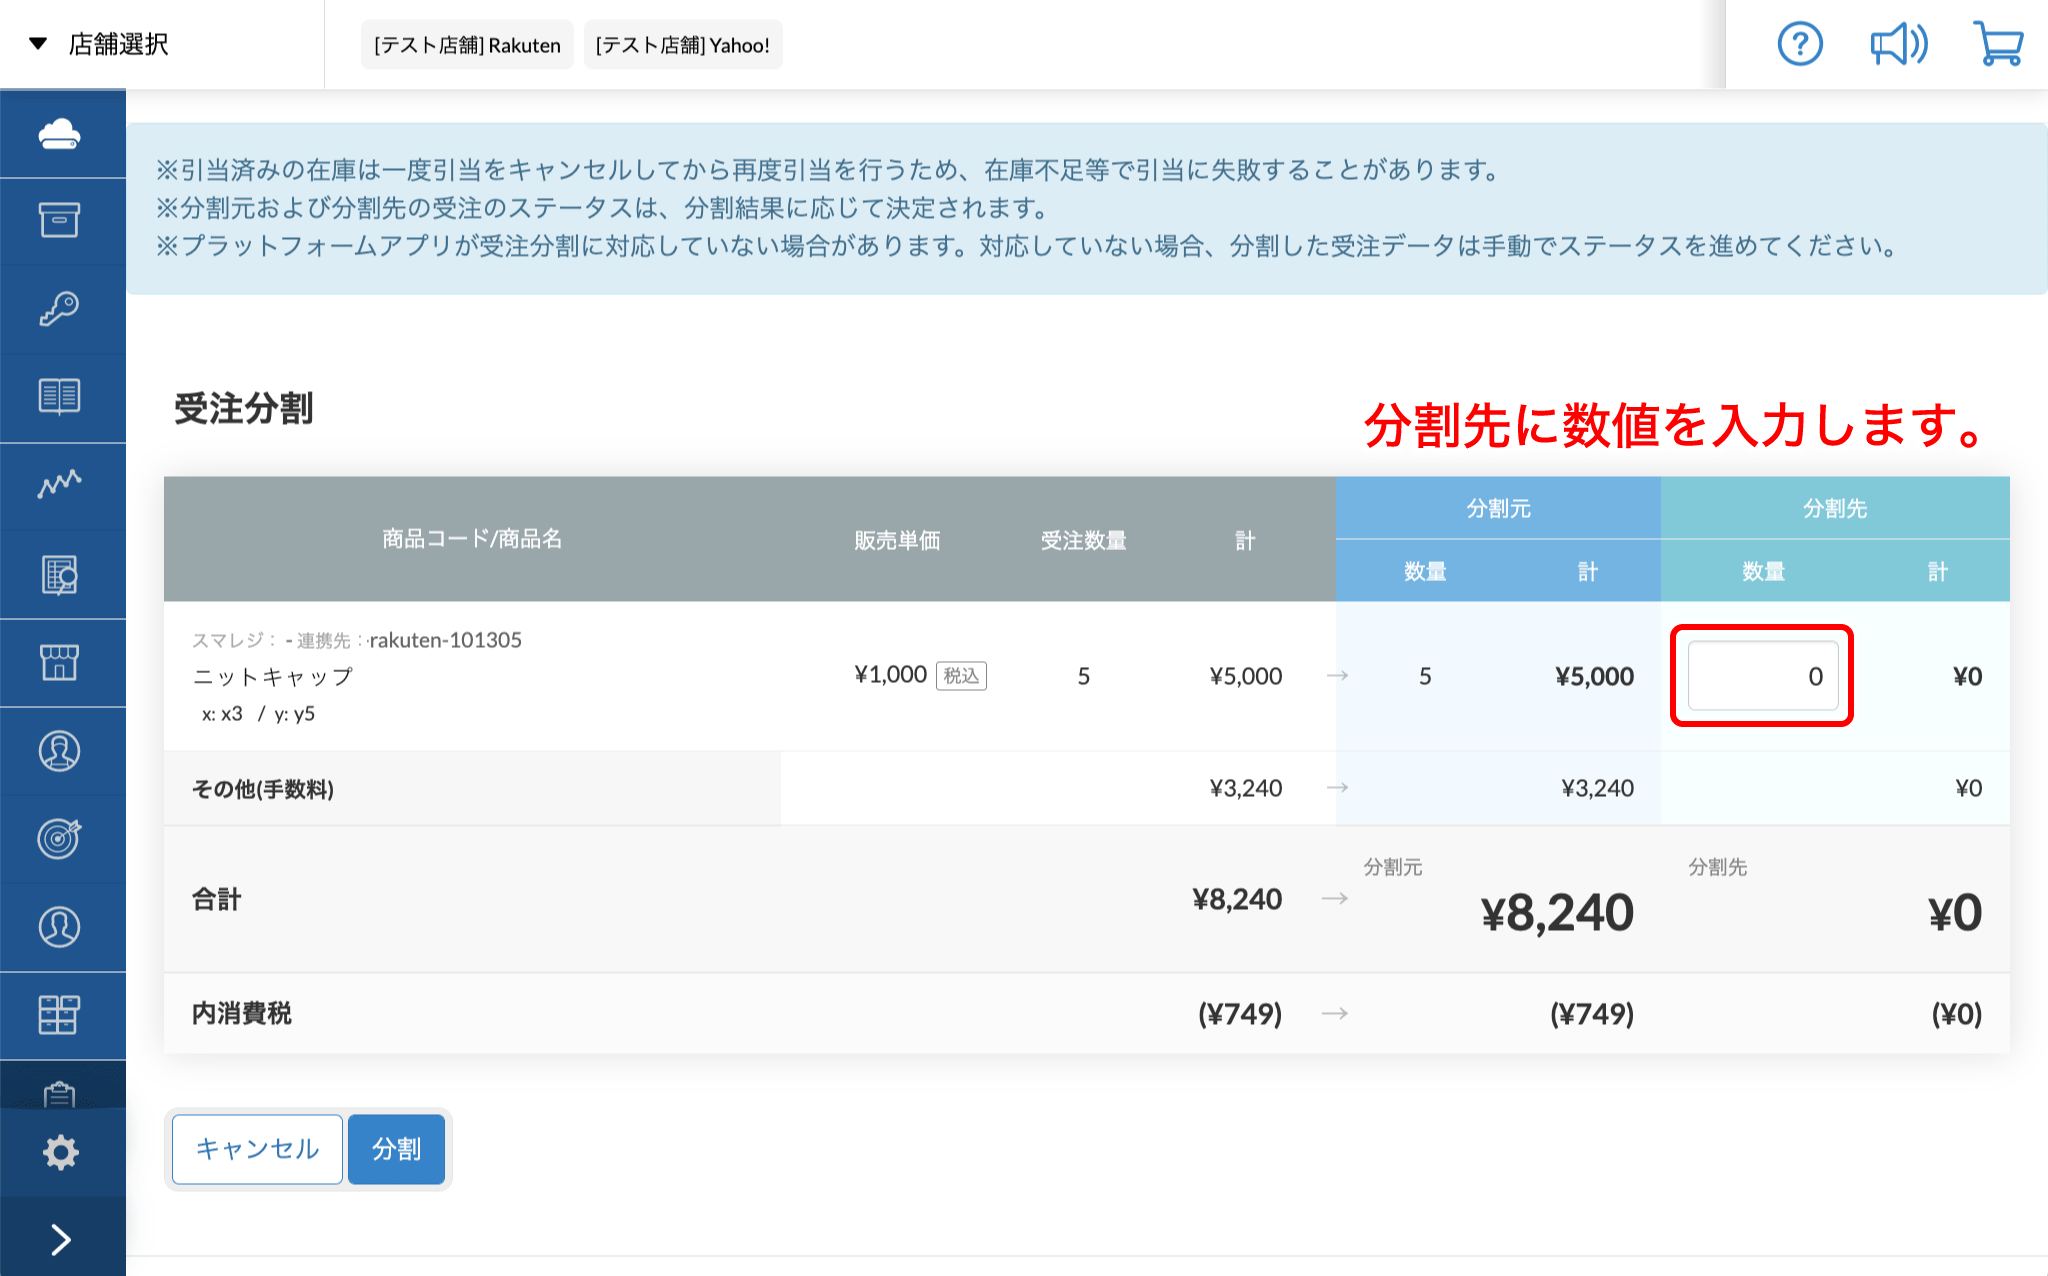Click the blue 分割 button

[x=396, y=1149]
